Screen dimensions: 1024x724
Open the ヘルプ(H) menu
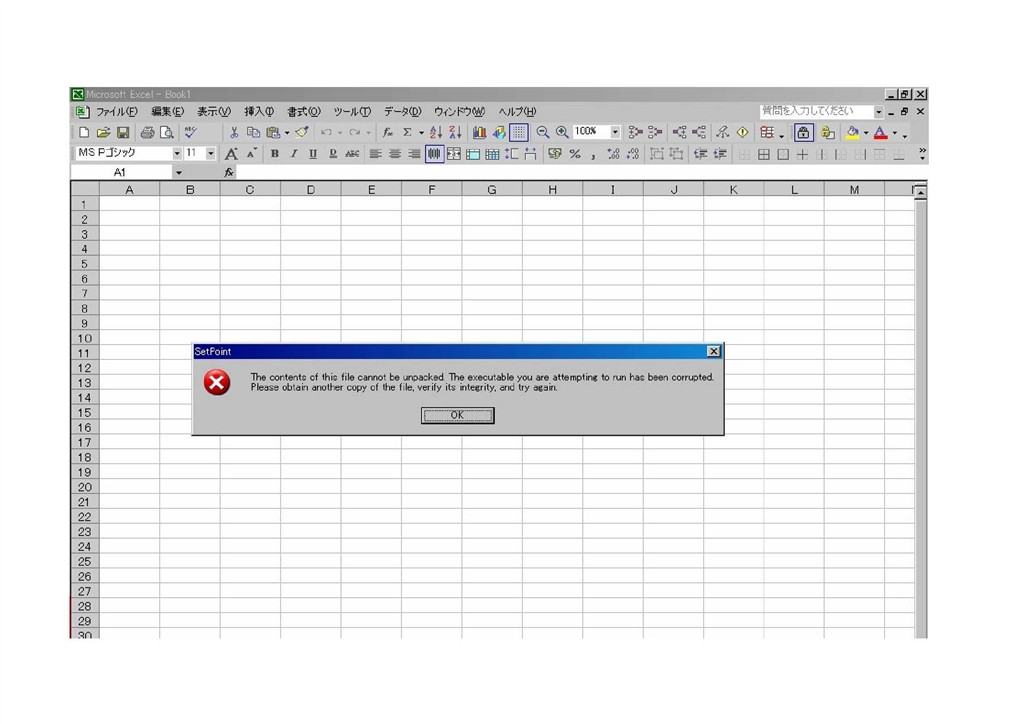[517, 112]
